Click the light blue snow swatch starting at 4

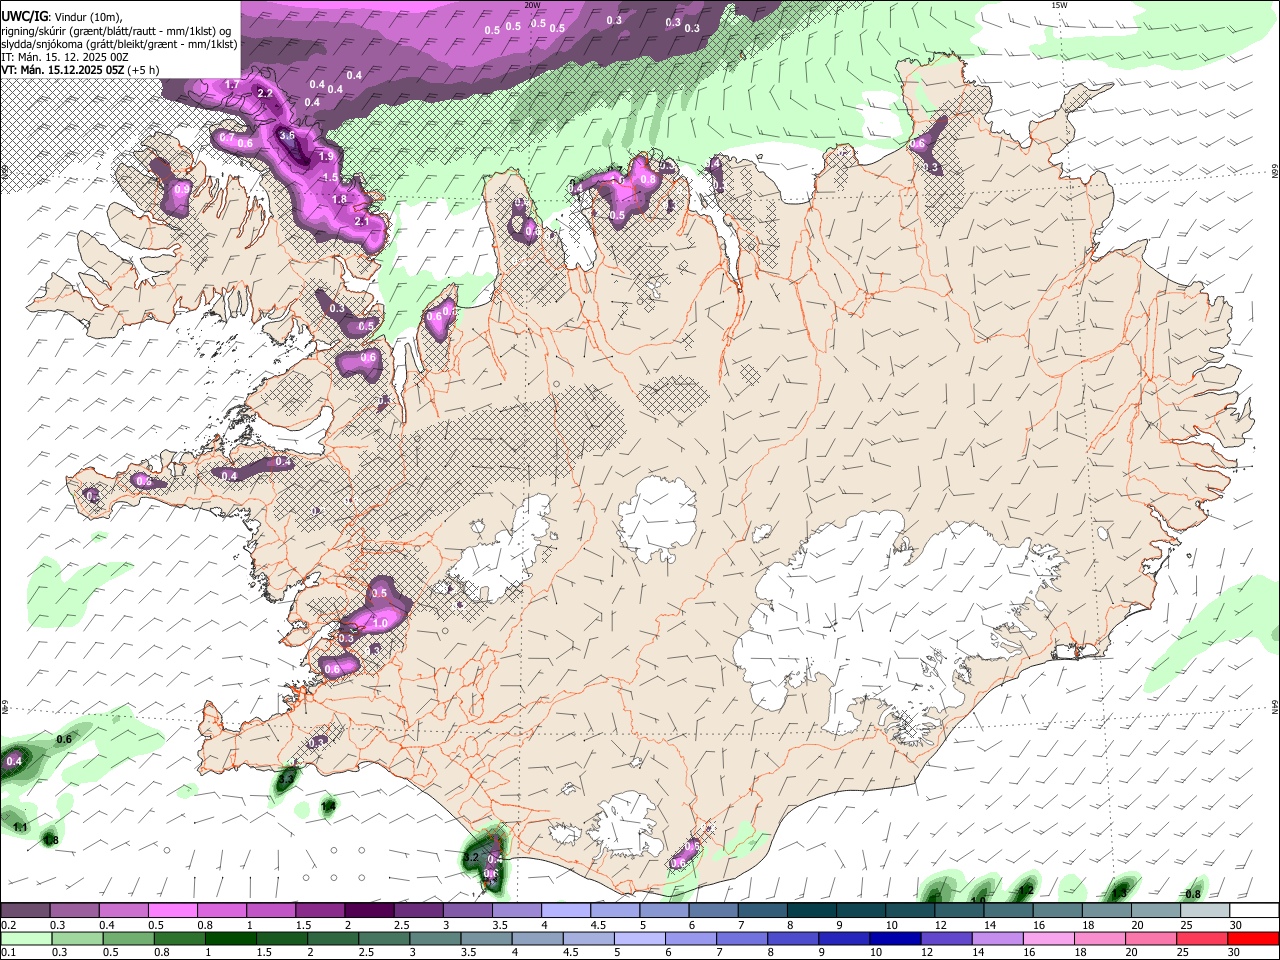click(565, 910)
